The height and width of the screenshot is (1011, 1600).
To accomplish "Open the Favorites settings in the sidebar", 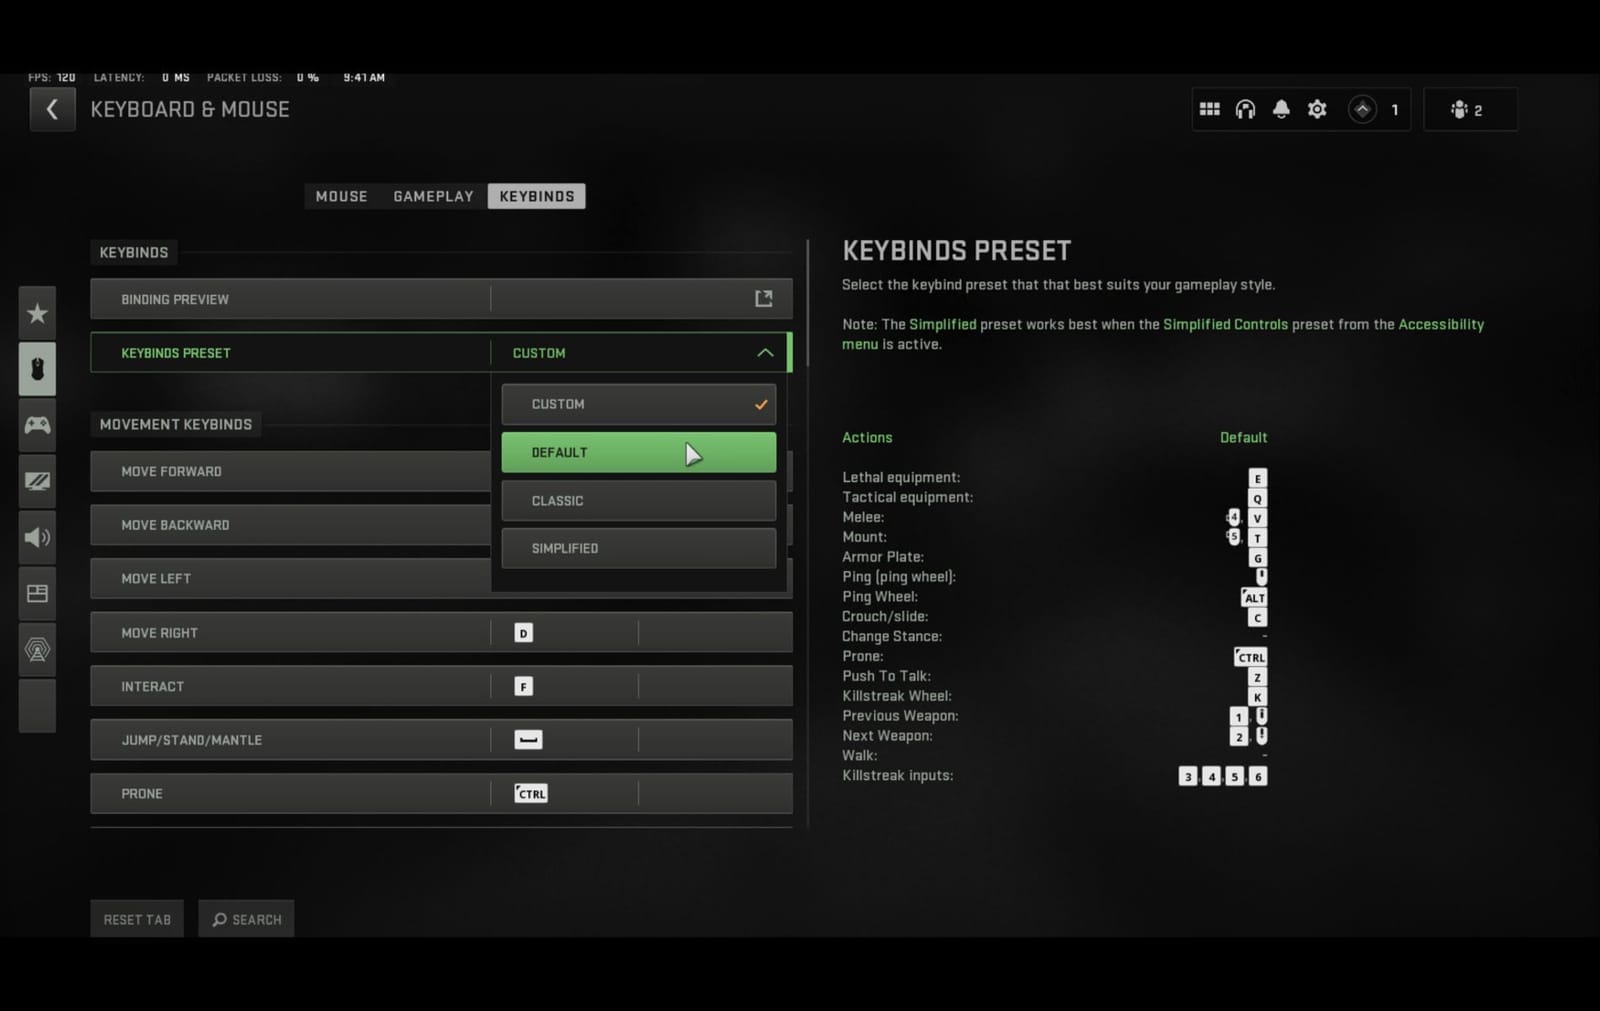I will 37,313.
